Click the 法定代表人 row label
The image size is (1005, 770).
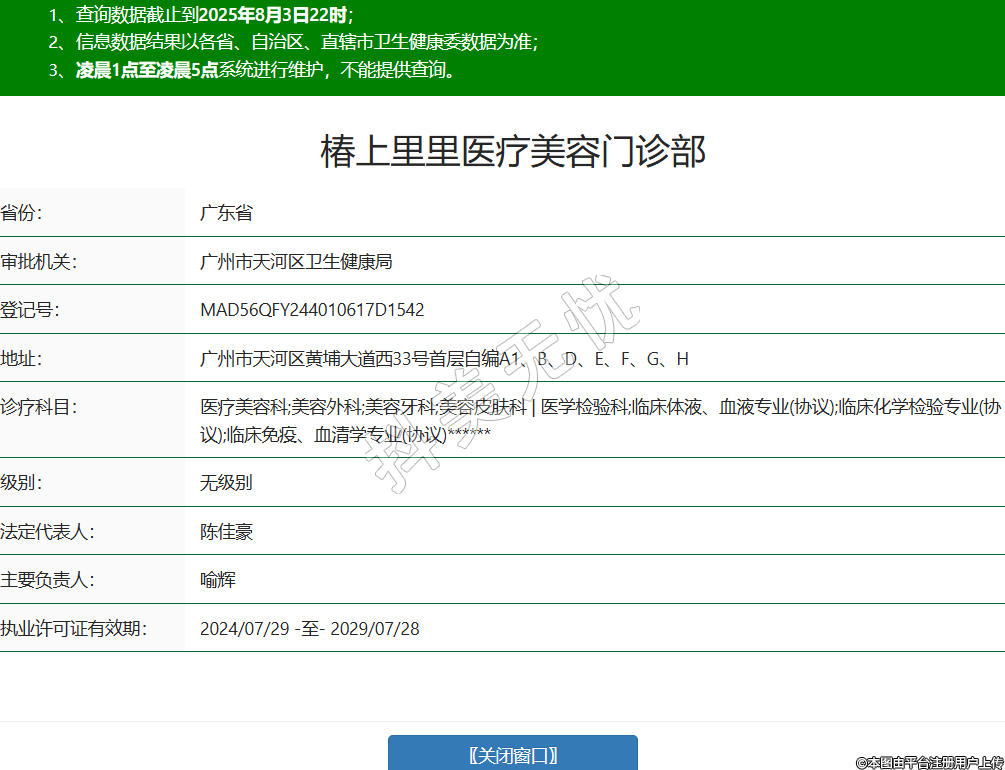(47, 532)
